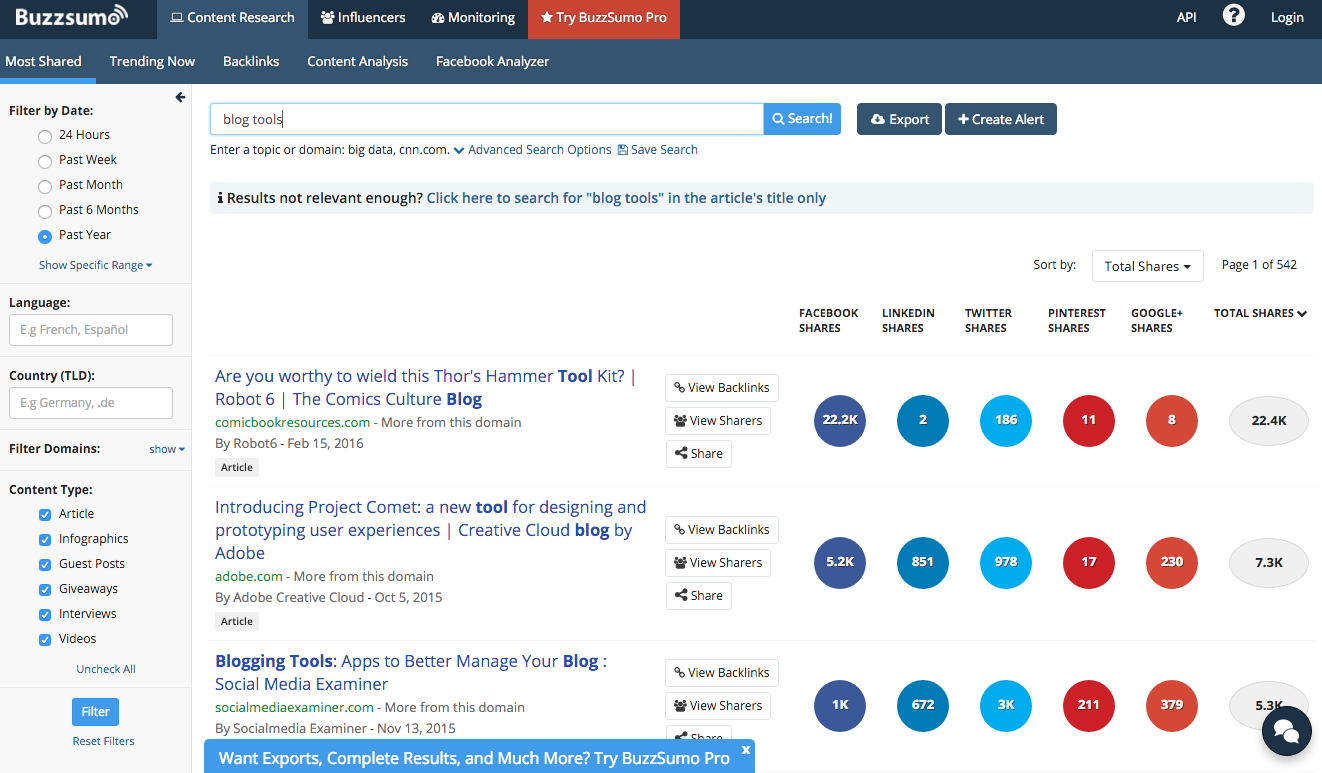Uncheck the Guest Posts content type
Image resolution: width=1322 pixels, height=773 pixels.
pos(45,564)
